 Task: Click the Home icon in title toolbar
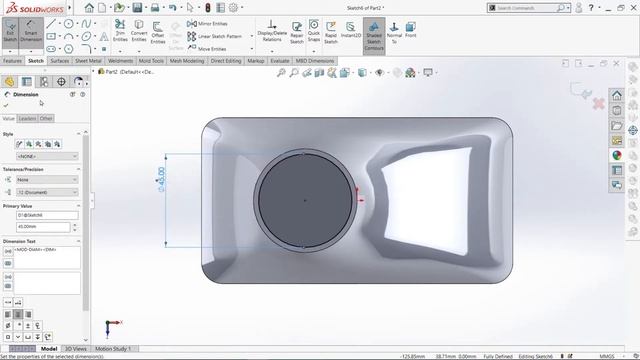click(x=89, y=7)
